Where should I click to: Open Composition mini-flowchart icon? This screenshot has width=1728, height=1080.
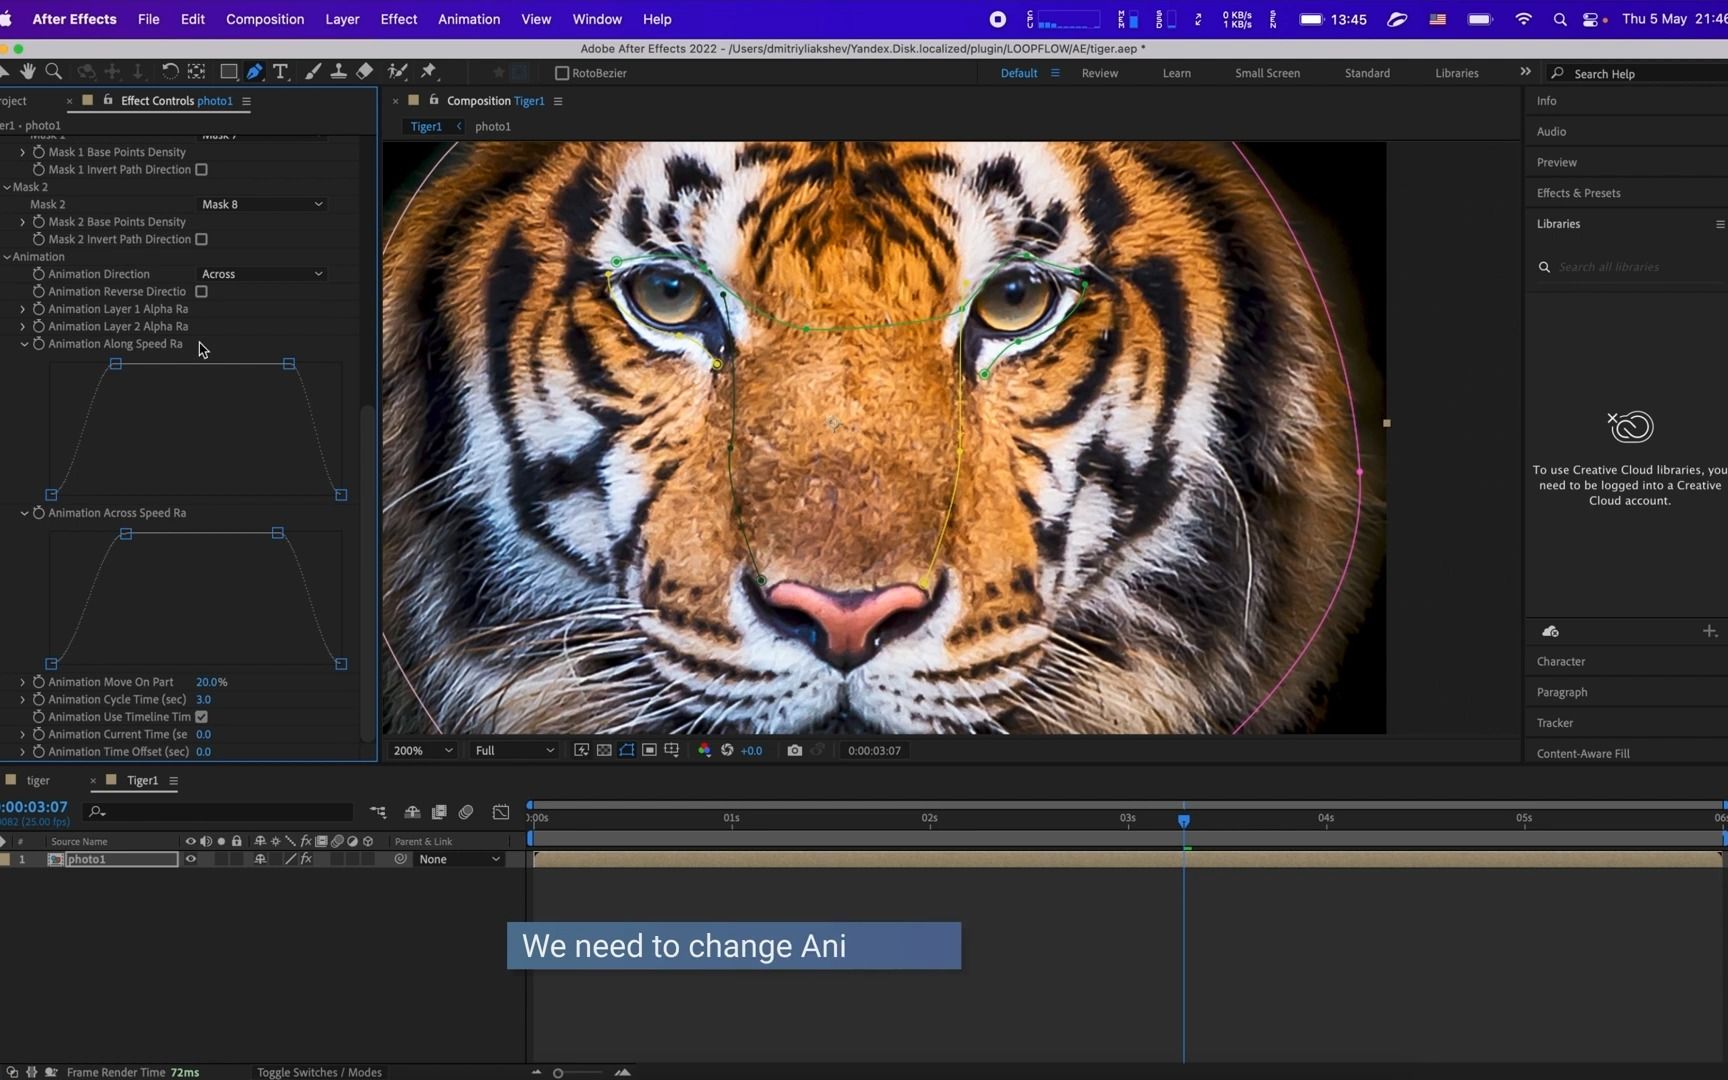pos(378,812)
